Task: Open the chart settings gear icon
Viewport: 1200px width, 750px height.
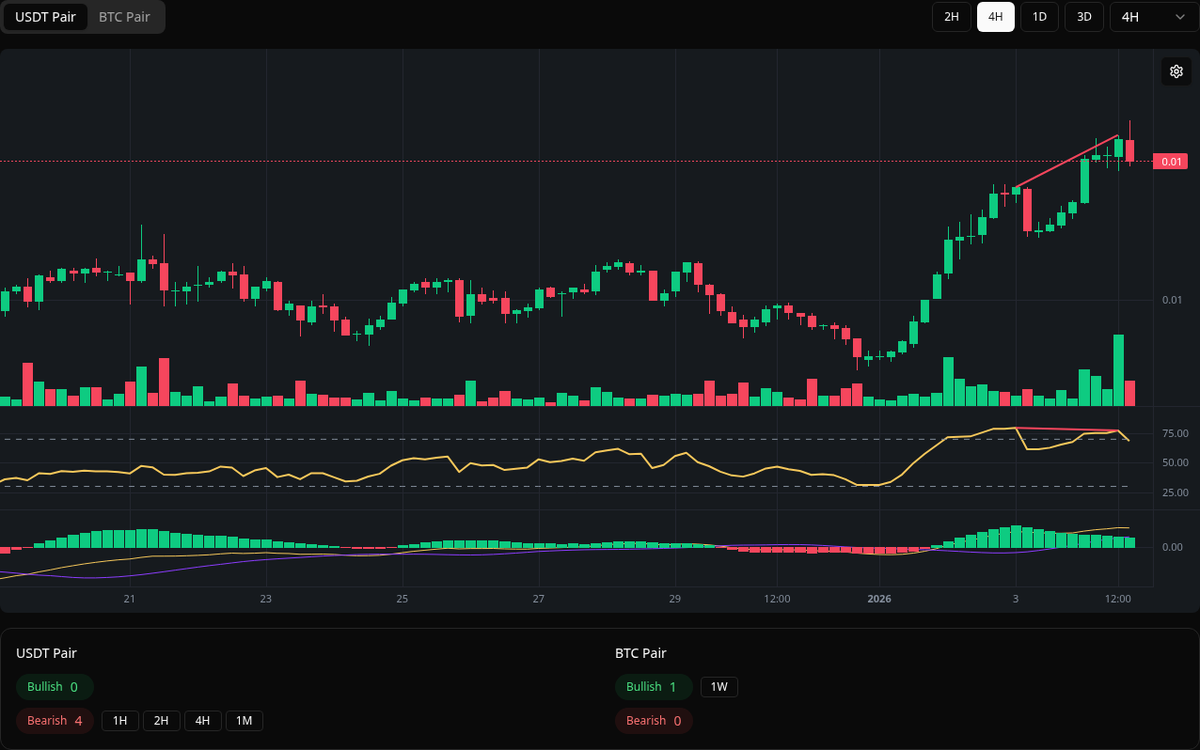Action: [1176, 71]
